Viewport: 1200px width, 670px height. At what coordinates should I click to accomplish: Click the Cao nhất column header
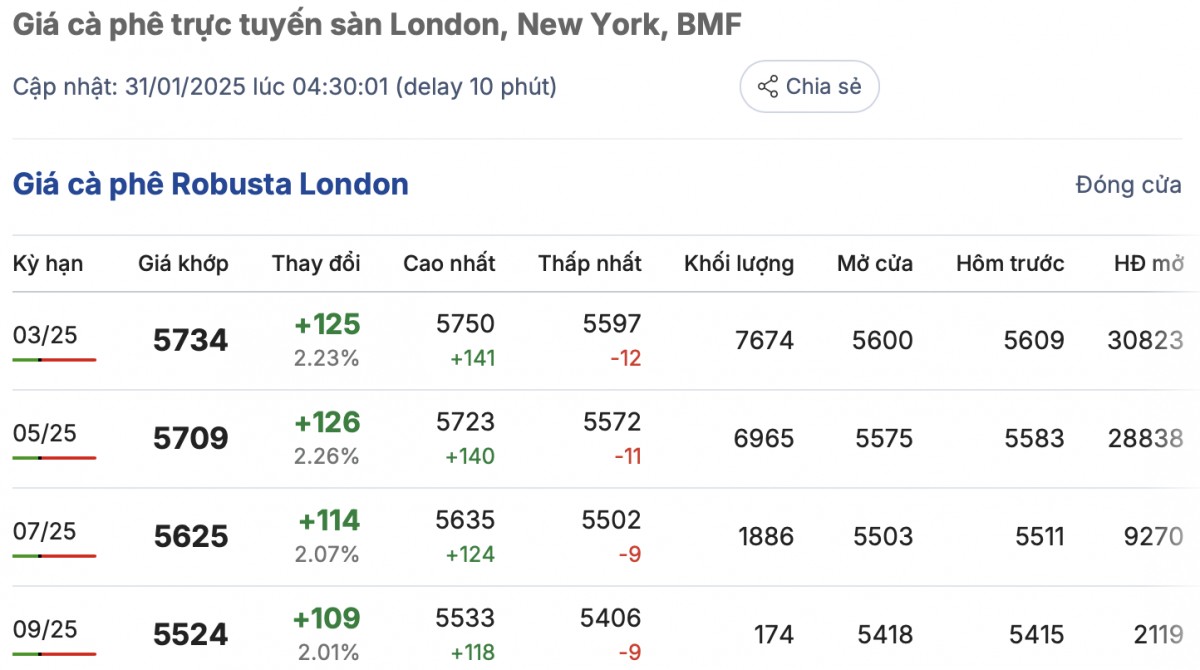click(449, 264)
